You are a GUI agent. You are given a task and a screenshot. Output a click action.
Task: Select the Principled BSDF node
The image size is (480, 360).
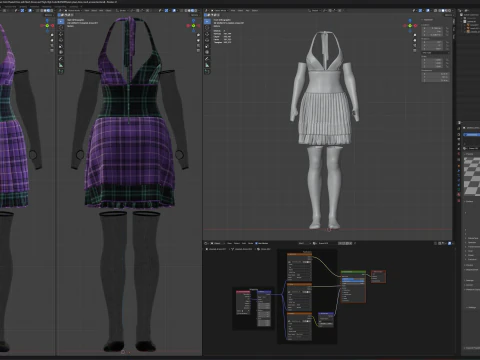[x=353, y=287]
